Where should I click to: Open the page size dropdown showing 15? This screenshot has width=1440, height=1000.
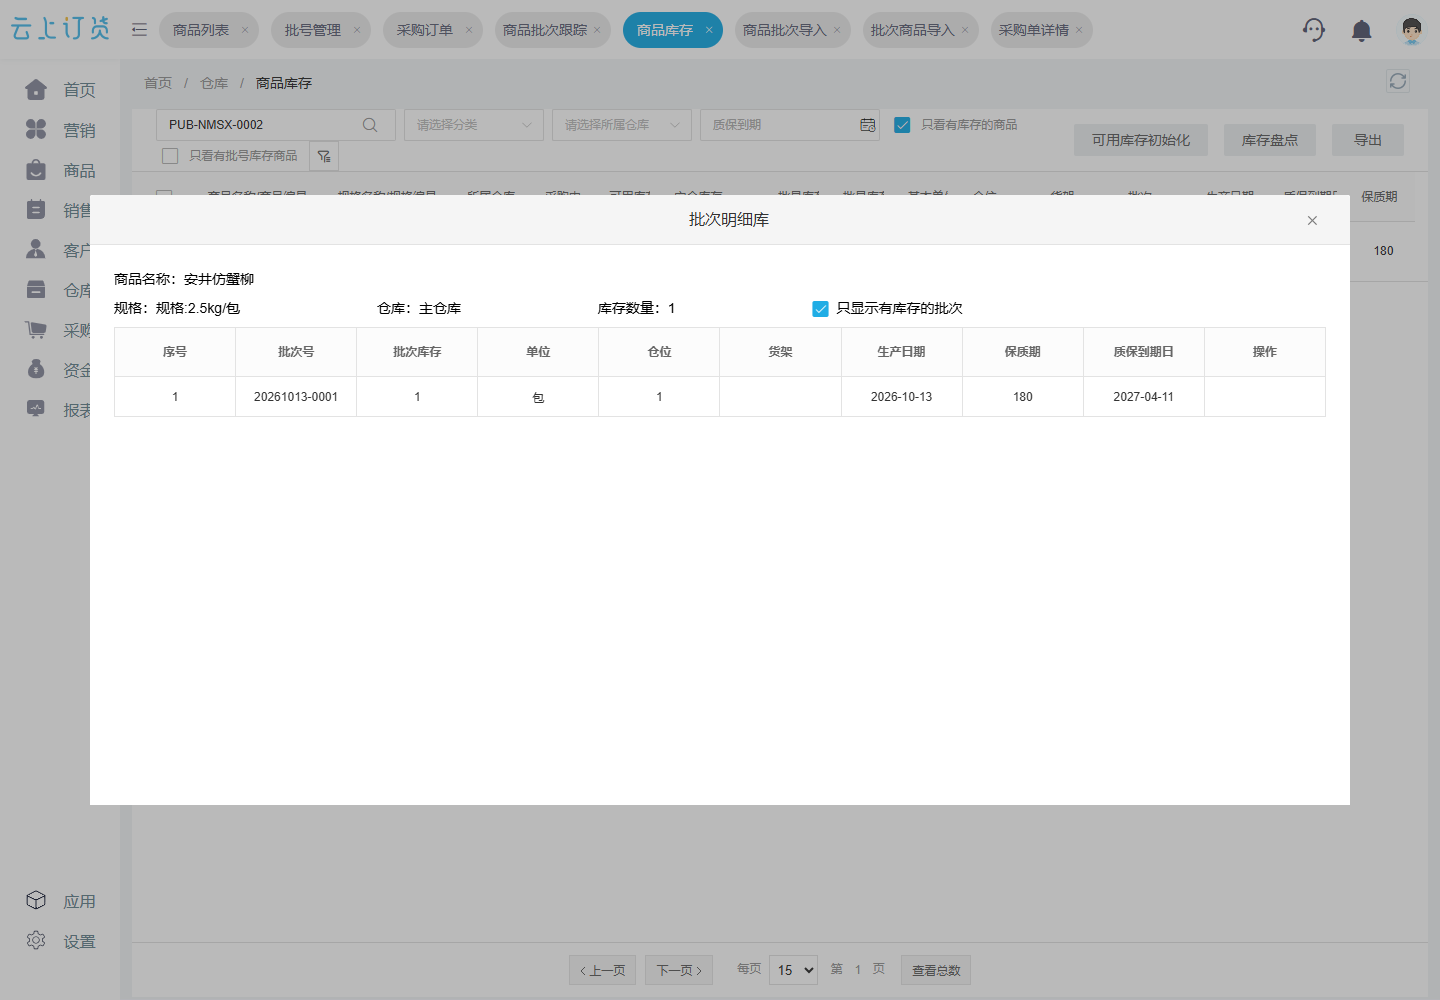tap(794, 970)
